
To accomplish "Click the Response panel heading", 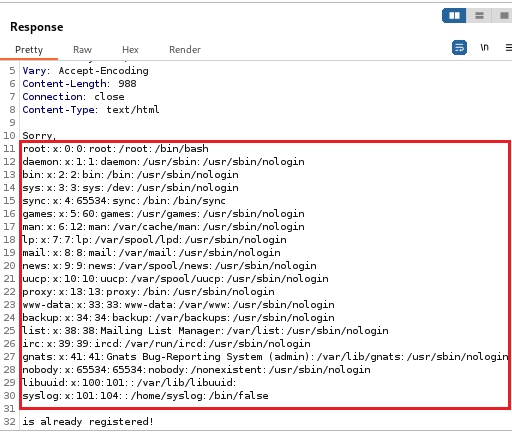I will (x=37, y=27).
